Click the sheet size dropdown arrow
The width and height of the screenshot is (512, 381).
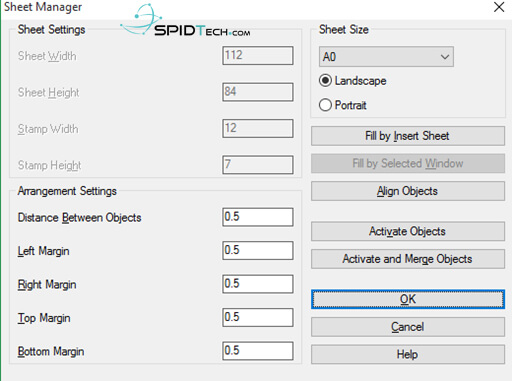tap(445, 57)
